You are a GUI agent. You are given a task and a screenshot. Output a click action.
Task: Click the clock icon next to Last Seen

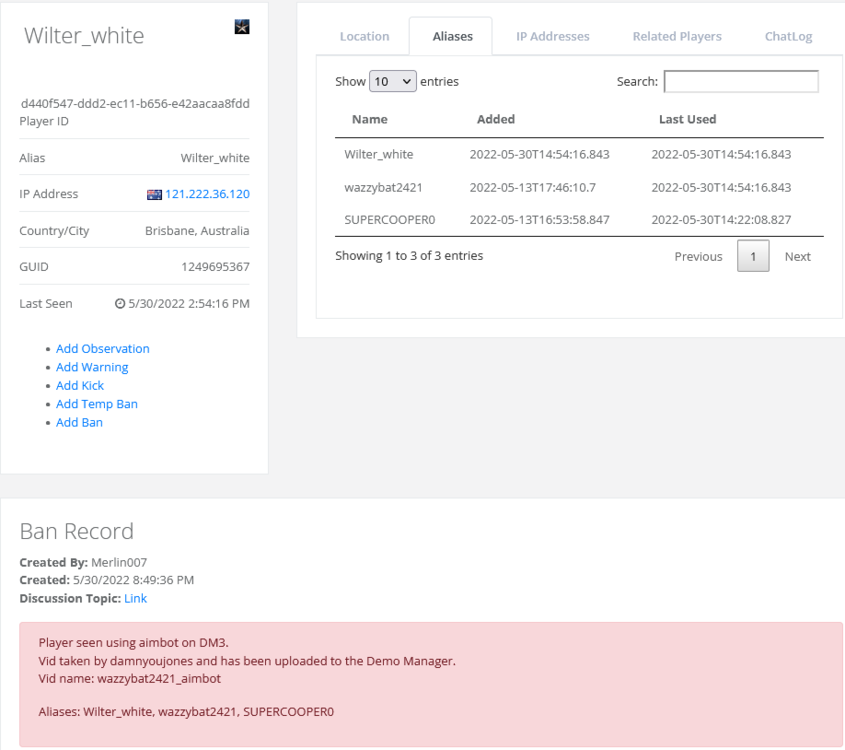120,304
